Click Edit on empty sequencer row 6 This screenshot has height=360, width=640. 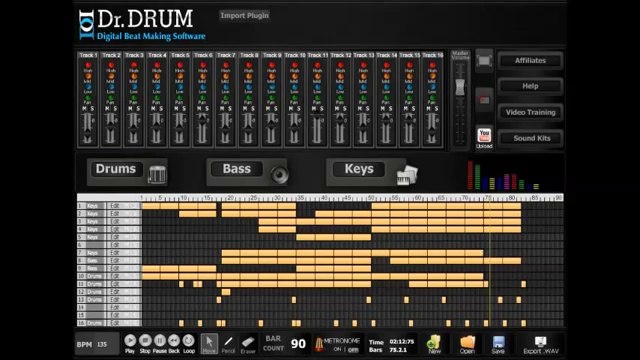click(115, 245)
